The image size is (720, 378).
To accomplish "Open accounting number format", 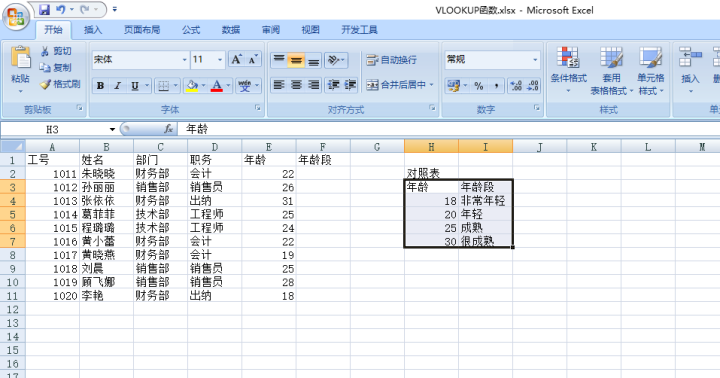I will coord(453,86).
